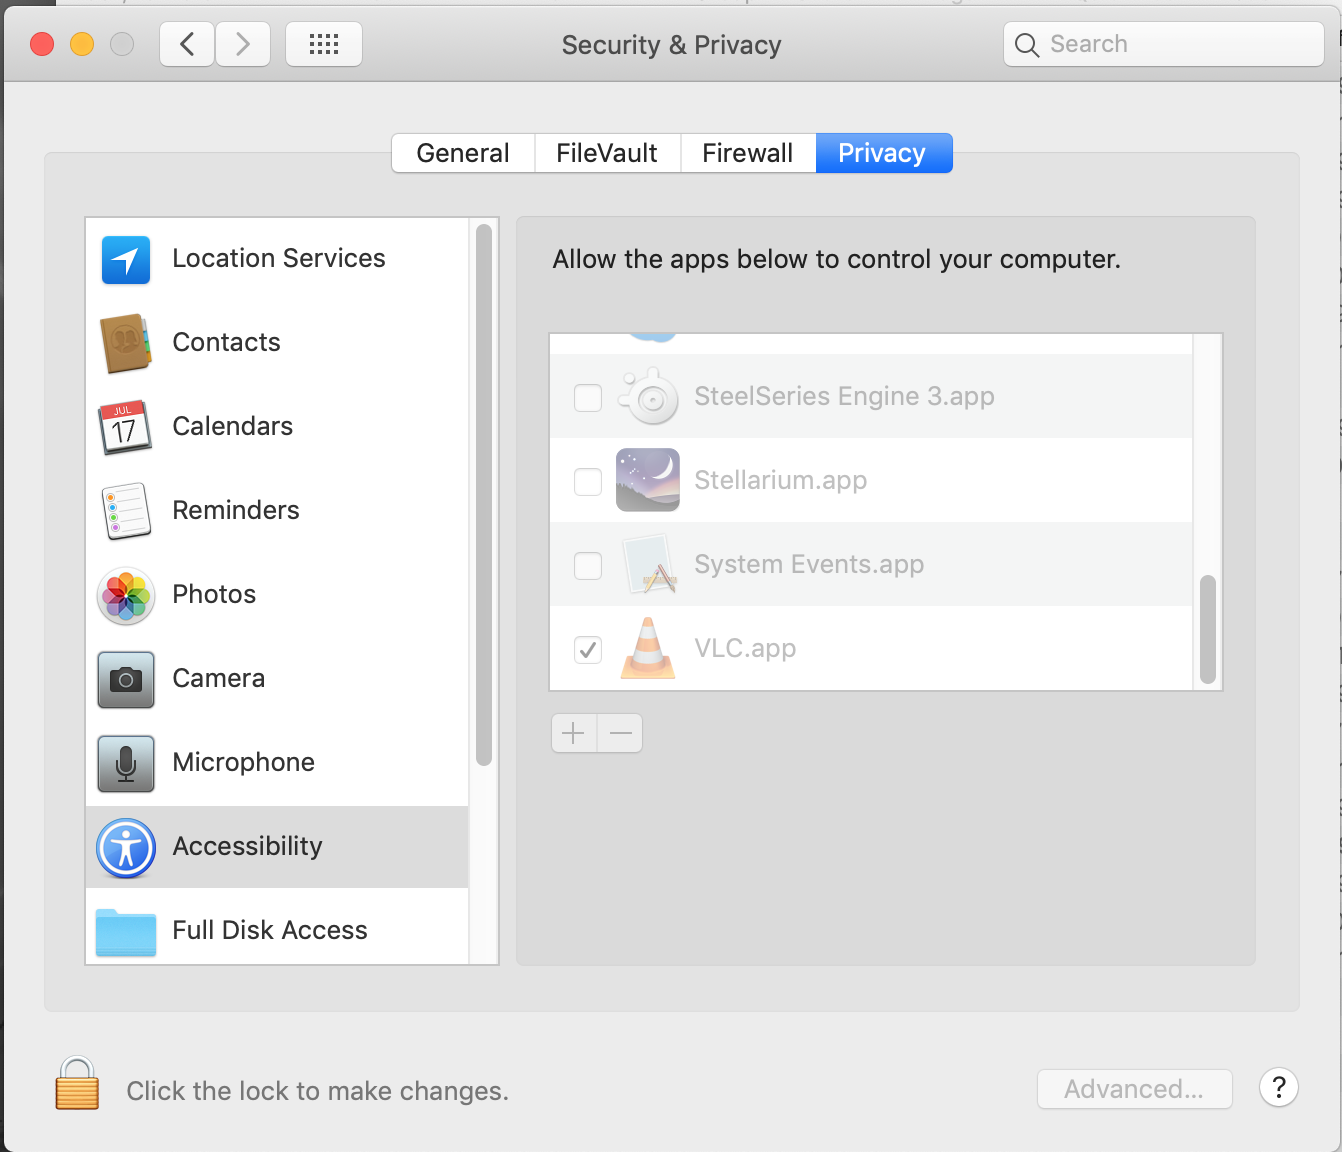Show all preferences grid icon

tap(324, 45)
